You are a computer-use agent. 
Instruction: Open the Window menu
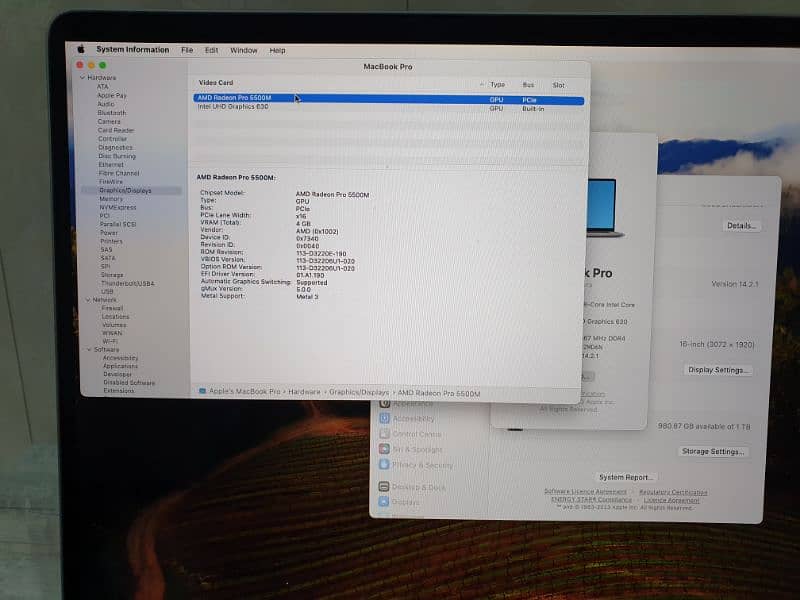(x=243, y=50)
